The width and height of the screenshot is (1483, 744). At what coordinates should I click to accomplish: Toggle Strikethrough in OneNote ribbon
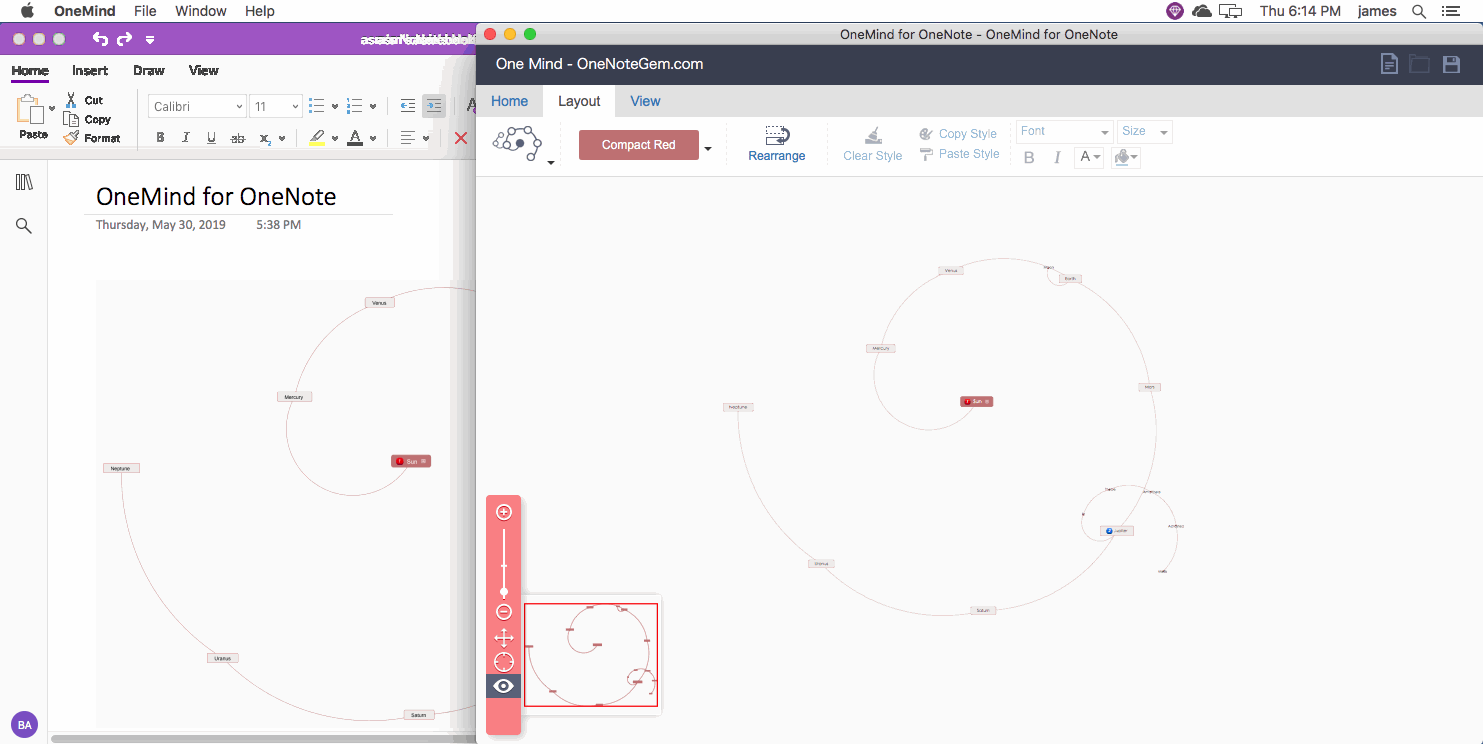[x=237, y=138]
